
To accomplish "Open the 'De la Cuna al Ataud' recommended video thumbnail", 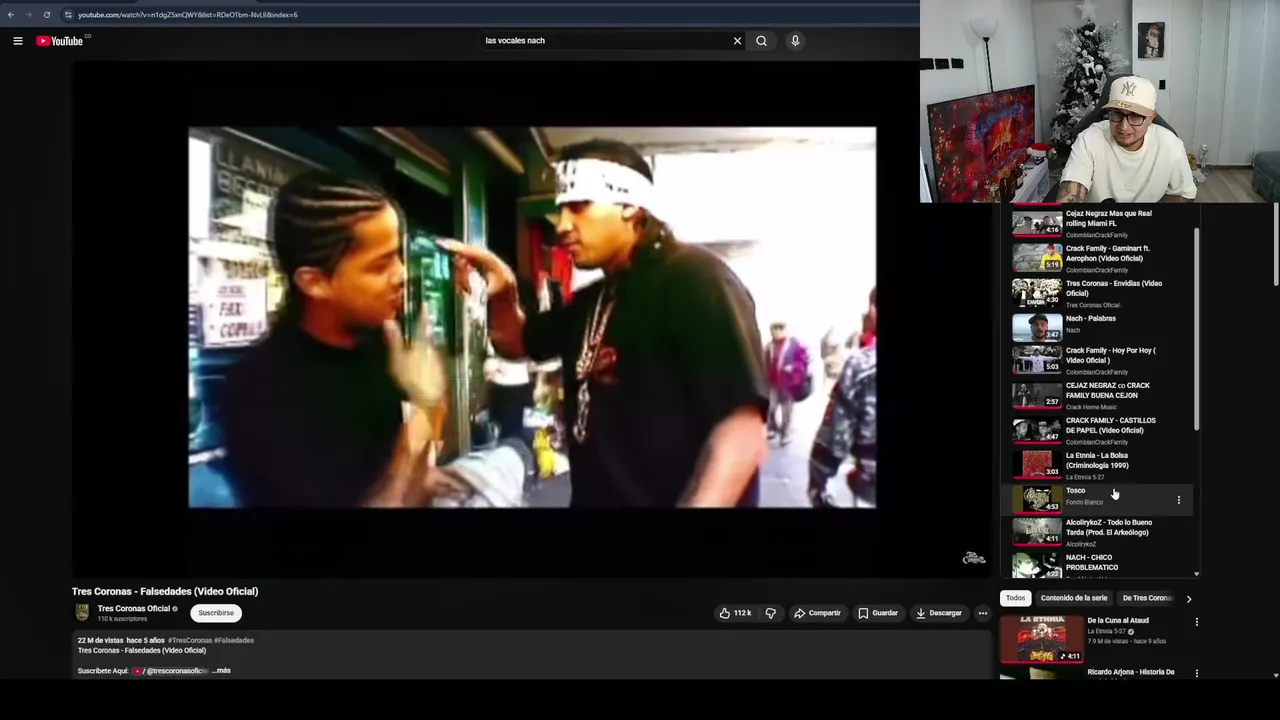I will 1041,639.
